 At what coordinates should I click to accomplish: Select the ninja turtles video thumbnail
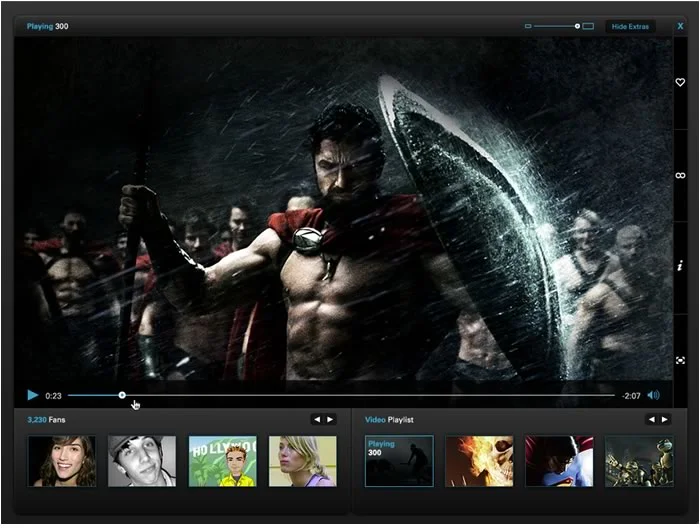(639, 461)
